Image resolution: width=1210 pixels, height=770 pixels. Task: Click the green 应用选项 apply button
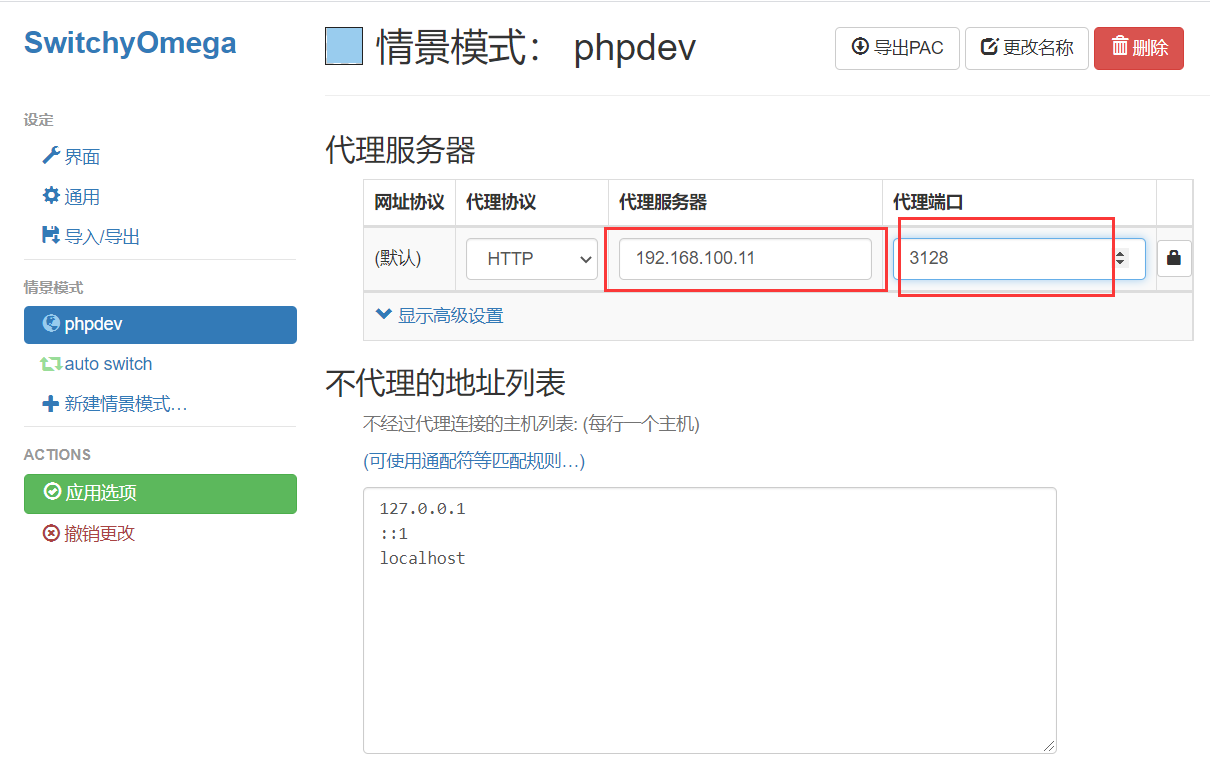coord(160,493)
